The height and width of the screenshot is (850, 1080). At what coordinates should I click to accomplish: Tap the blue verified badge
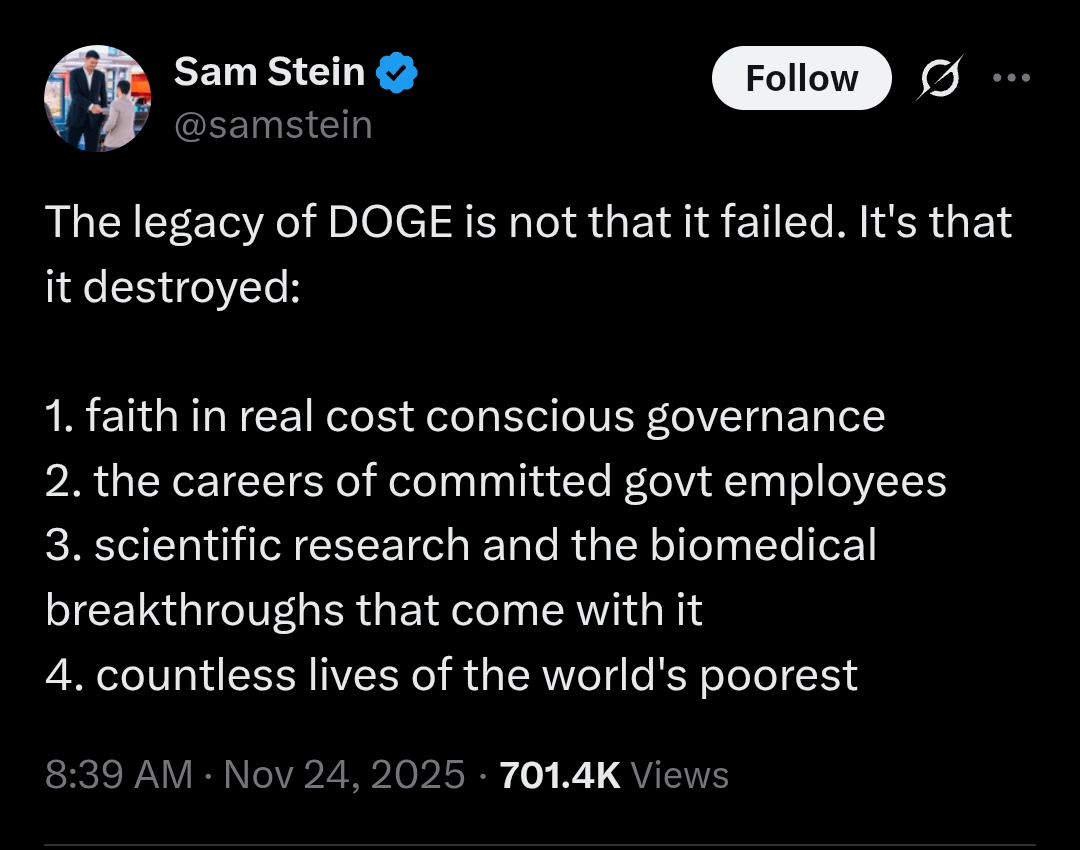click(x=397, y=73)
